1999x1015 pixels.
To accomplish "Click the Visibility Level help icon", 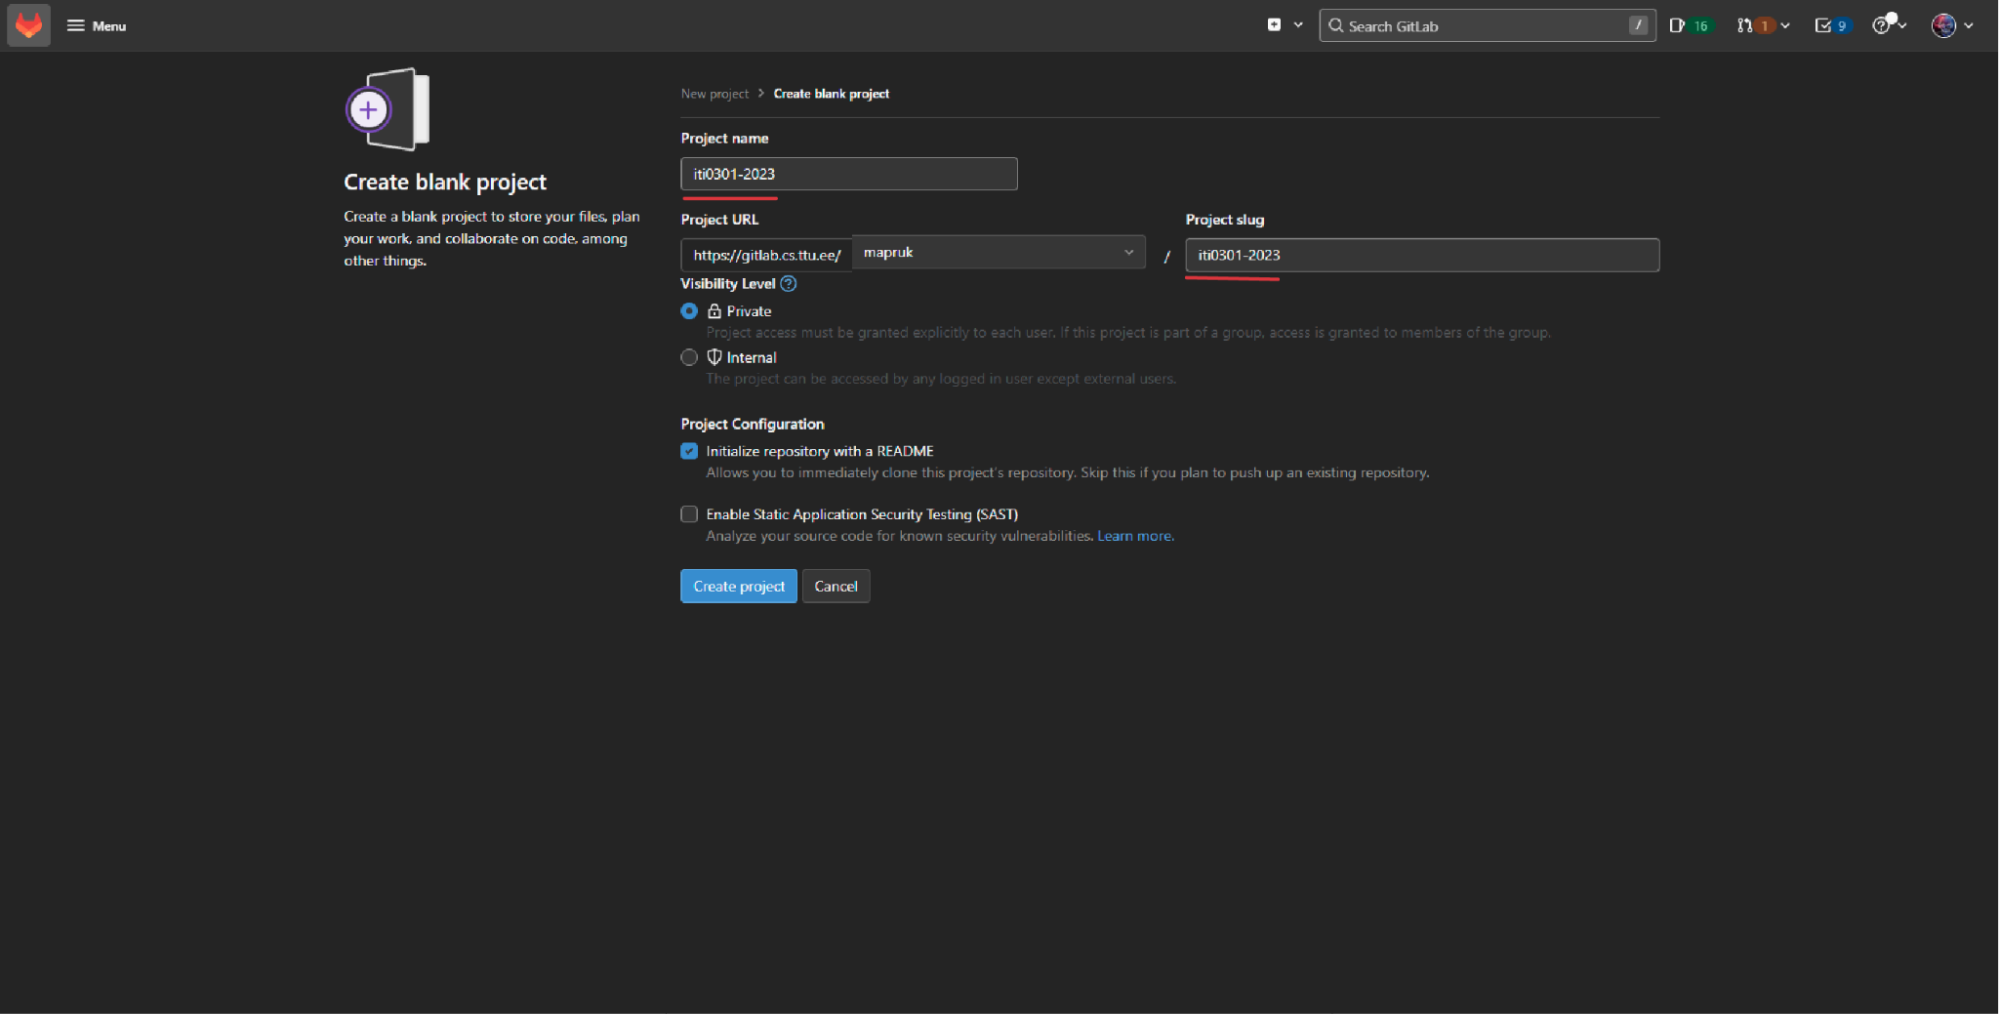I will (788, 284).
